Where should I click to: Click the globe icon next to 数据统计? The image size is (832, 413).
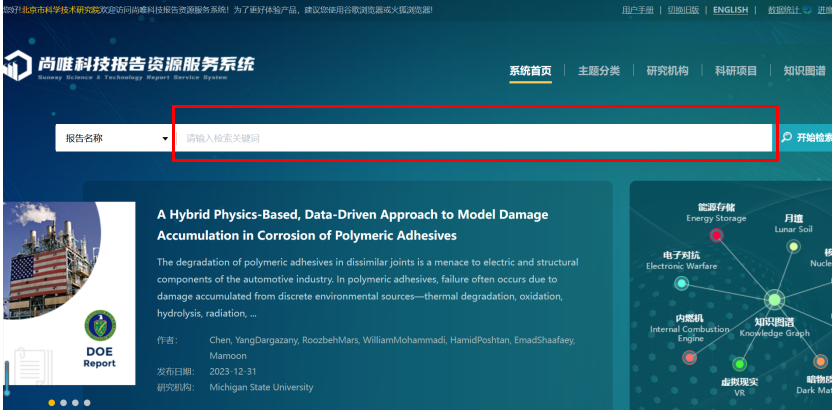point(809,10)
